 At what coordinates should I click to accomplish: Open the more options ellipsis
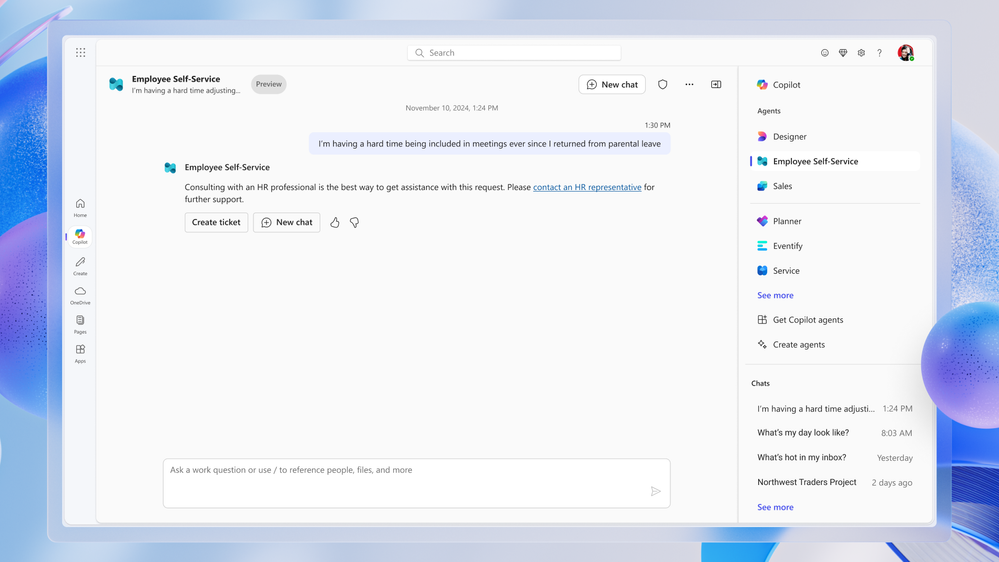689,84
